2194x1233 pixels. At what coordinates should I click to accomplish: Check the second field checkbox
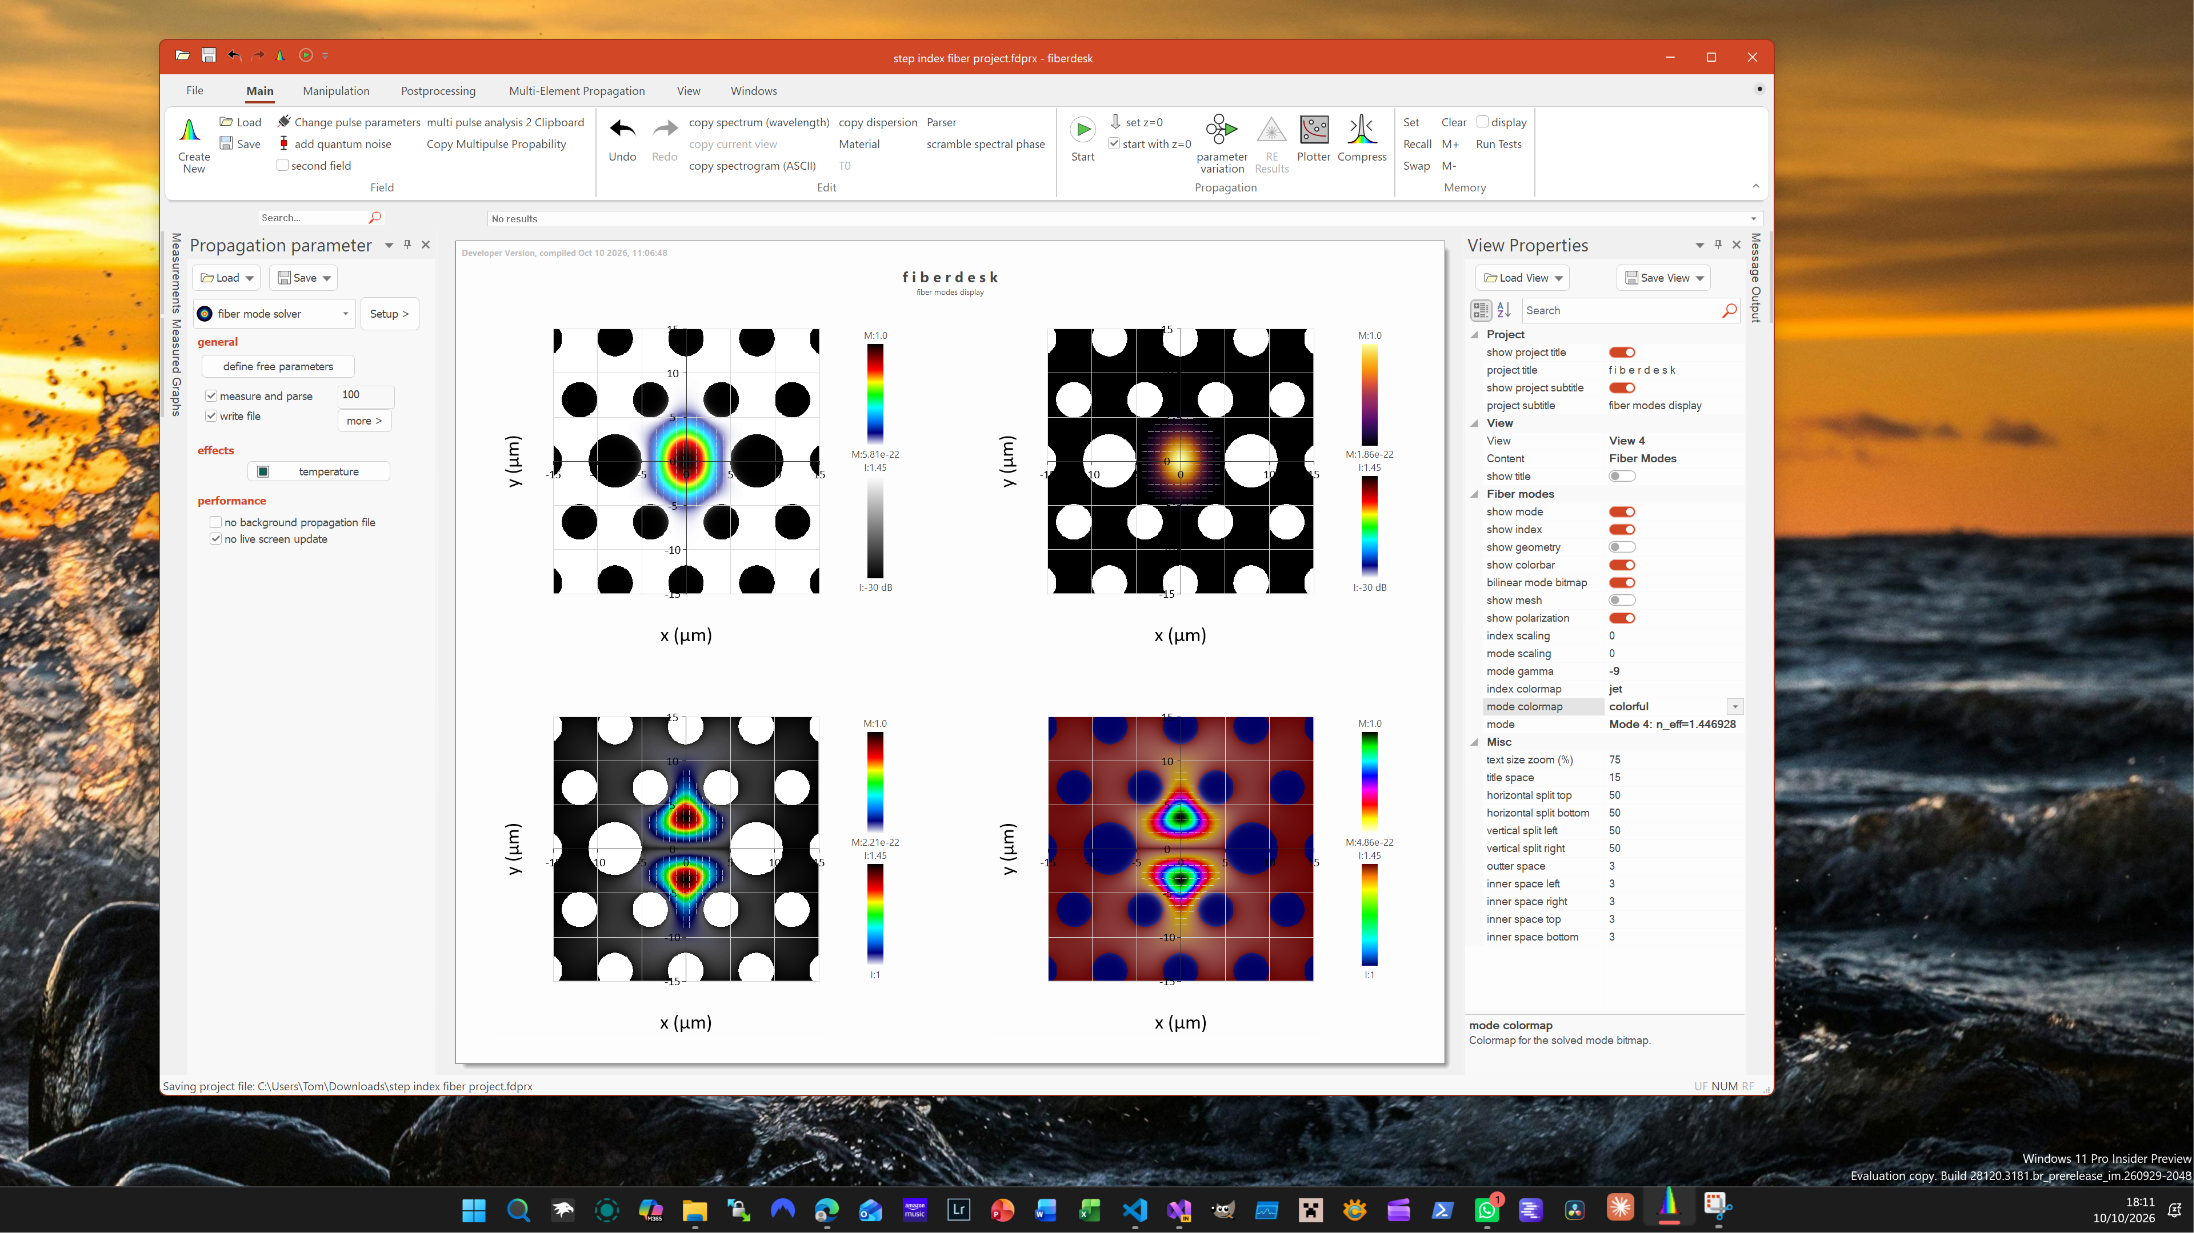(283, 166)
